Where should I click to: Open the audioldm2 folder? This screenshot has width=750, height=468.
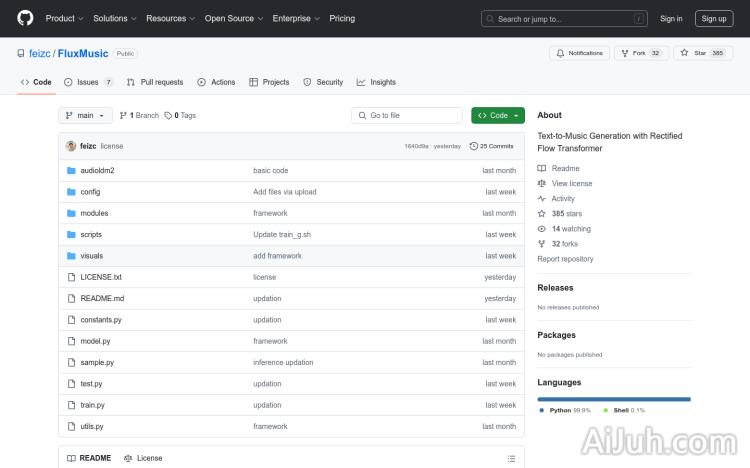97,171
